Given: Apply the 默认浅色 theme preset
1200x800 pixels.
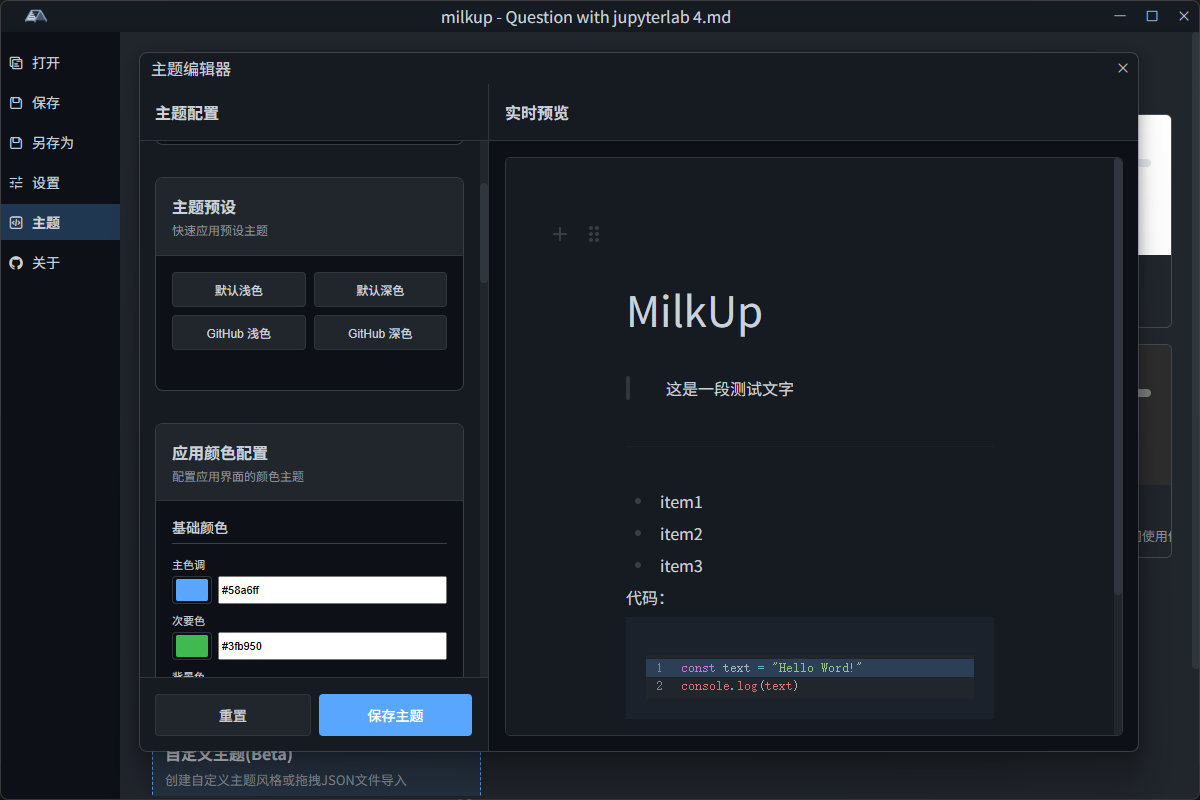Looking at the screenshot, I should click(x=239, y=289).
